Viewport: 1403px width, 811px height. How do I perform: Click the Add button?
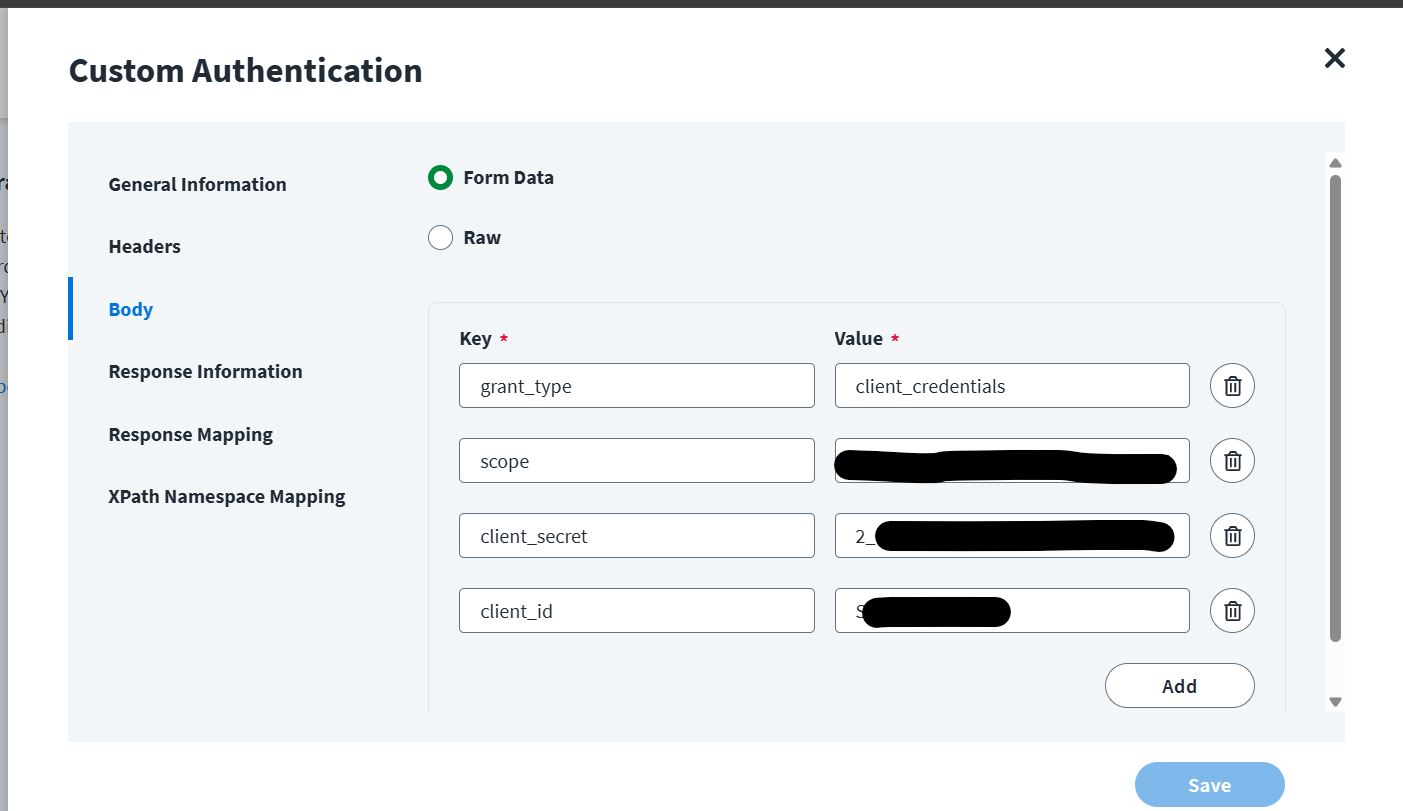pyautogui.click(x=1179, y=686)
